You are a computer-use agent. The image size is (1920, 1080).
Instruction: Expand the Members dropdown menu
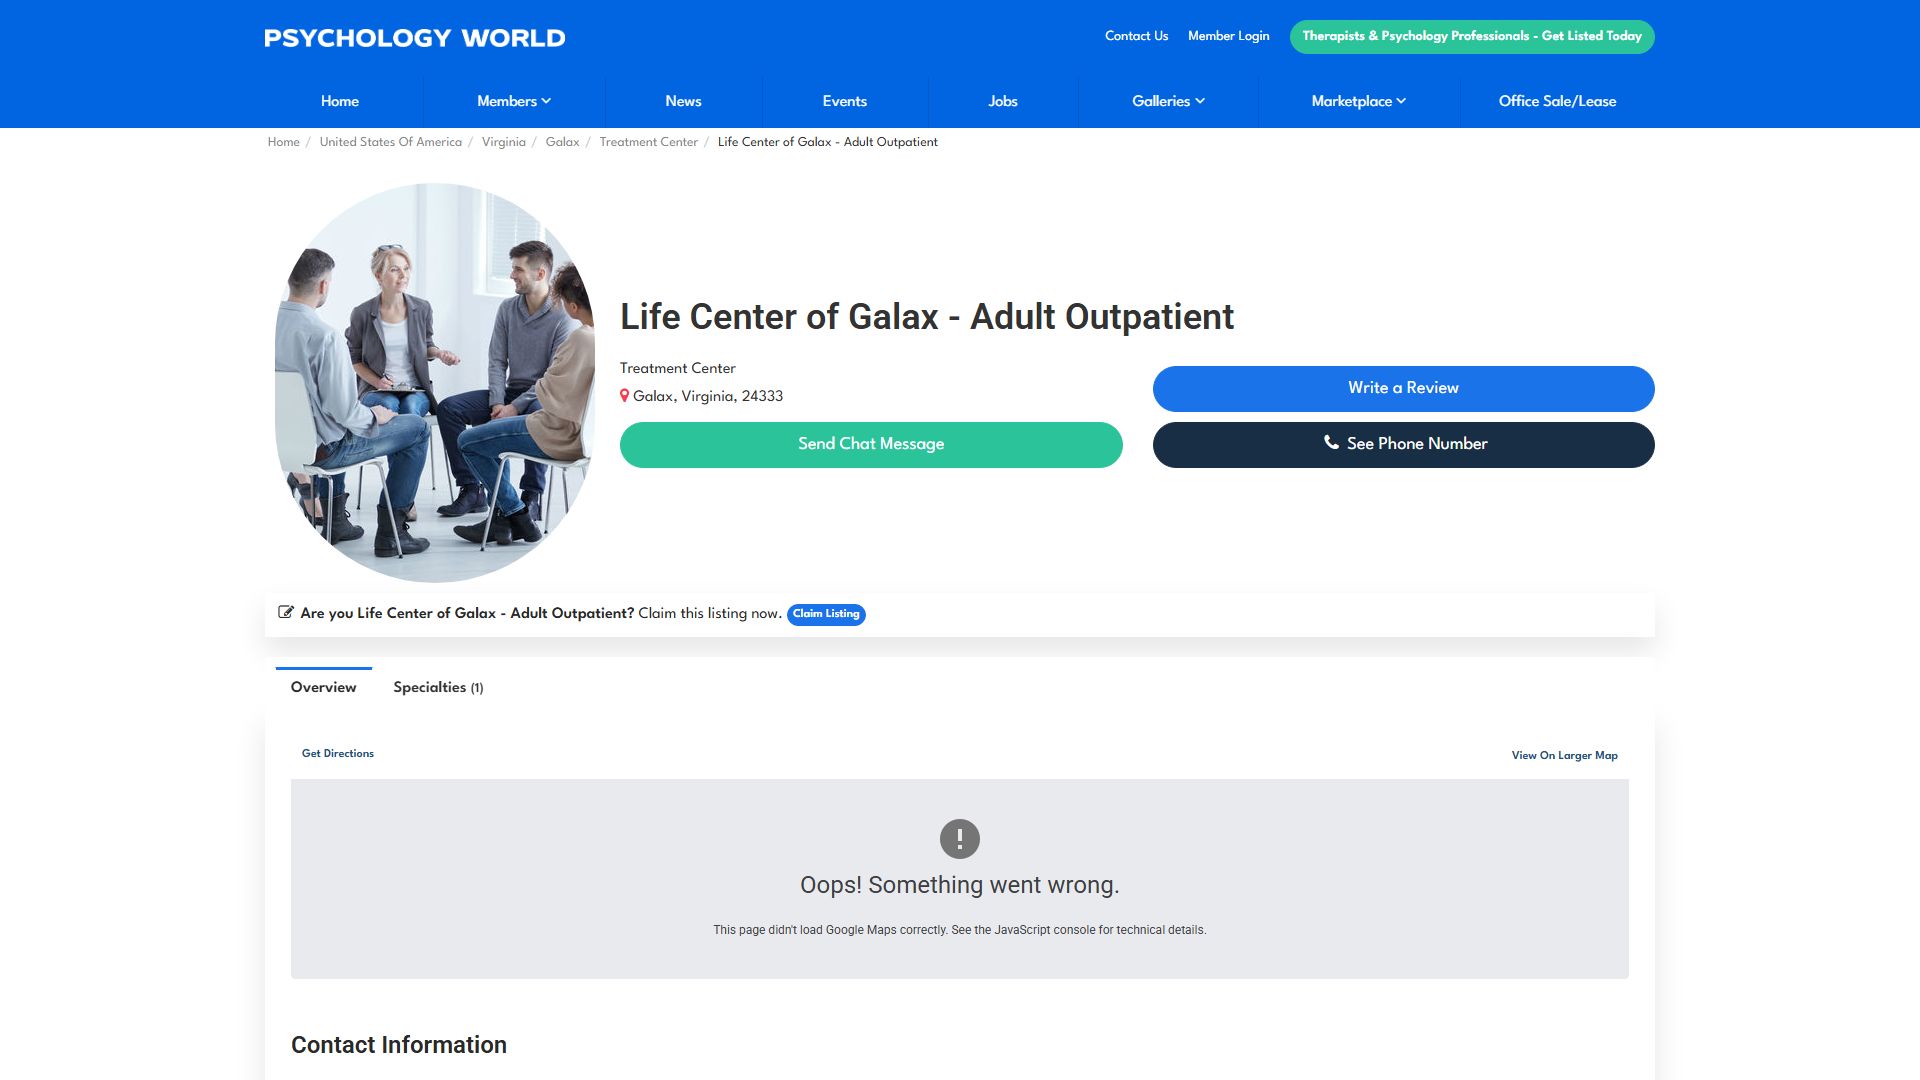tap(514, 101)
